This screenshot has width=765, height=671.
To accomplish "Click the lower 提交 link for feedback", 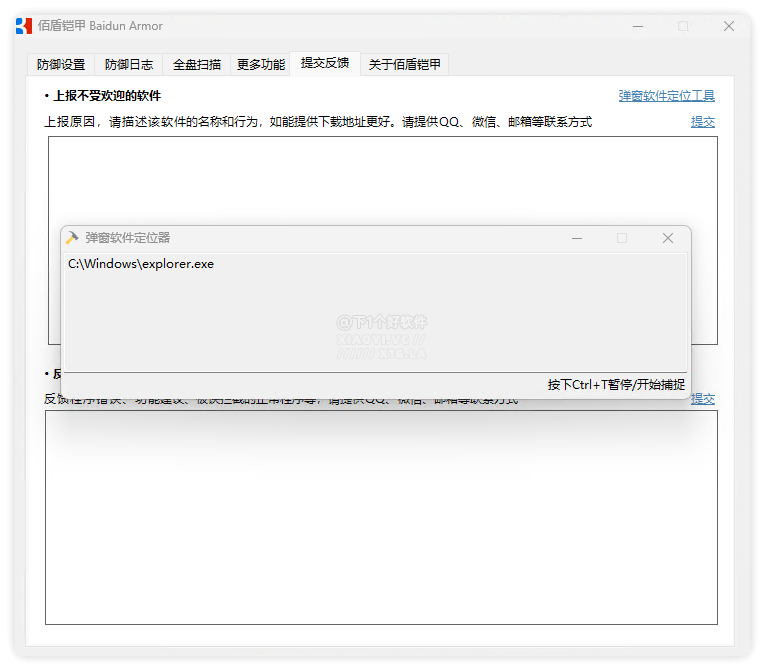I will [703, 399].
